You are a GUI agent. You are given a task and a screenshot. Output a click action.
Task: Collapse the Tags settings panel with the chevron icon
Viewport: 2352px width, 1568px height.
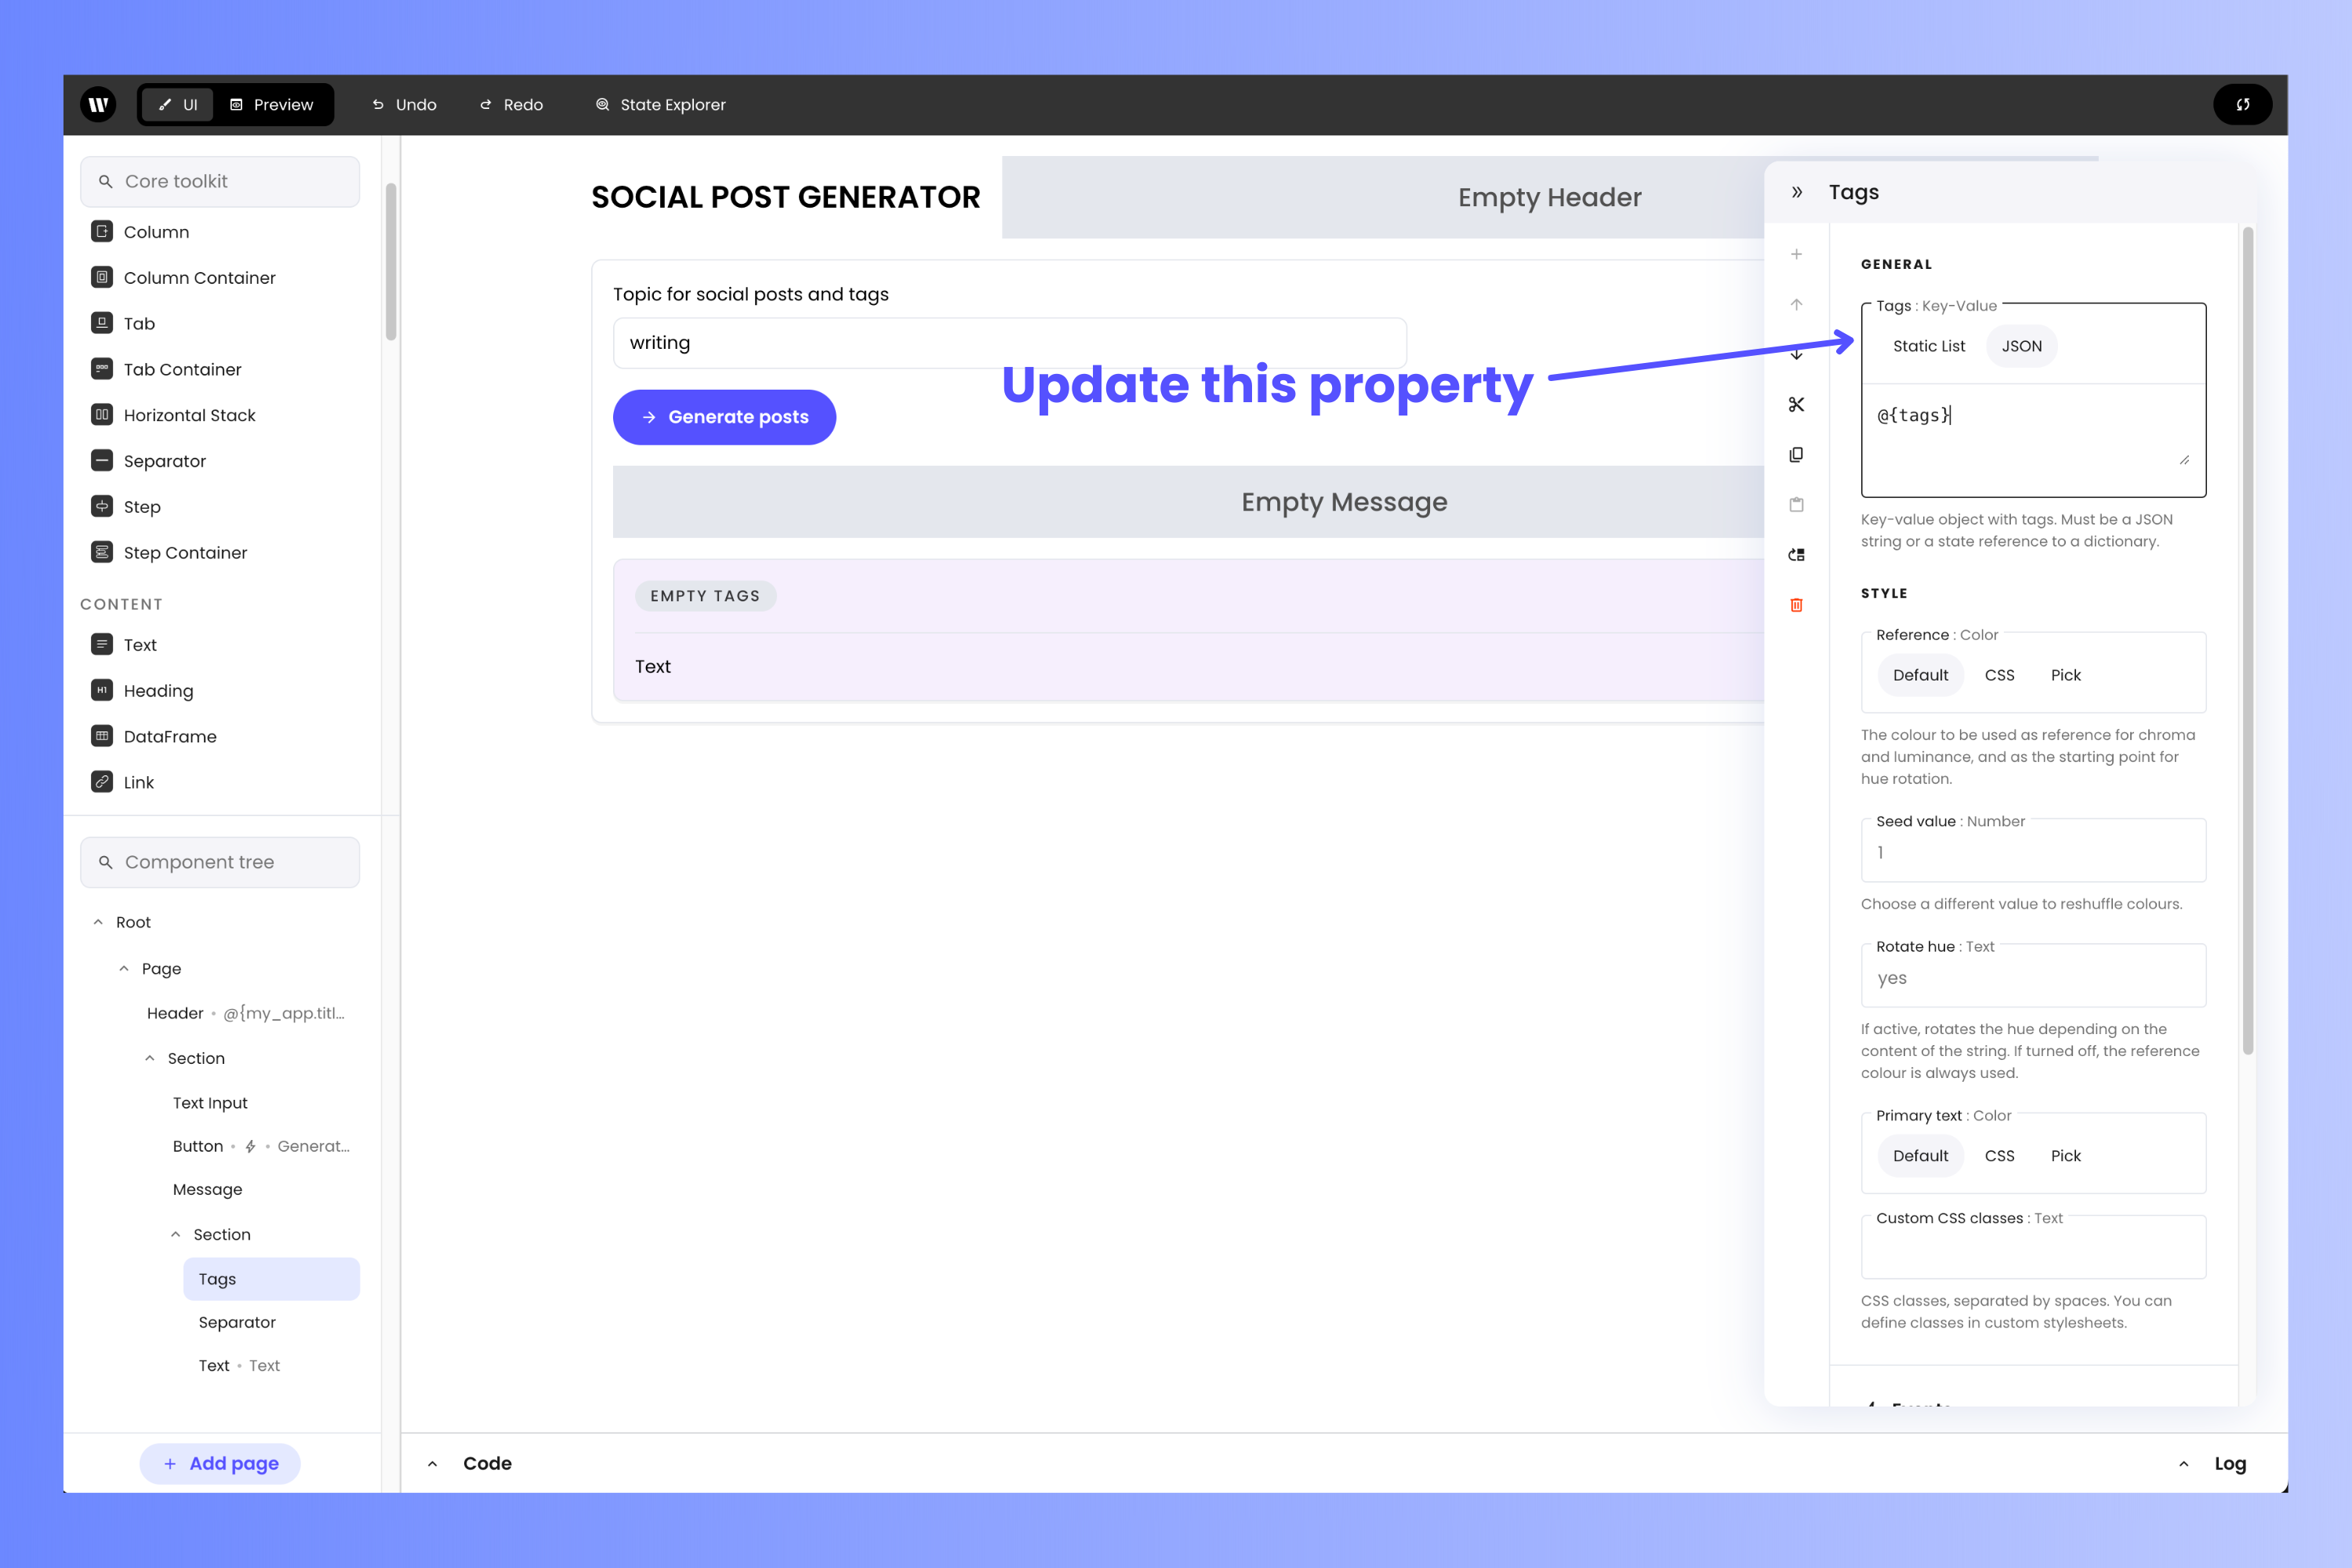(x=1797, y=192)
